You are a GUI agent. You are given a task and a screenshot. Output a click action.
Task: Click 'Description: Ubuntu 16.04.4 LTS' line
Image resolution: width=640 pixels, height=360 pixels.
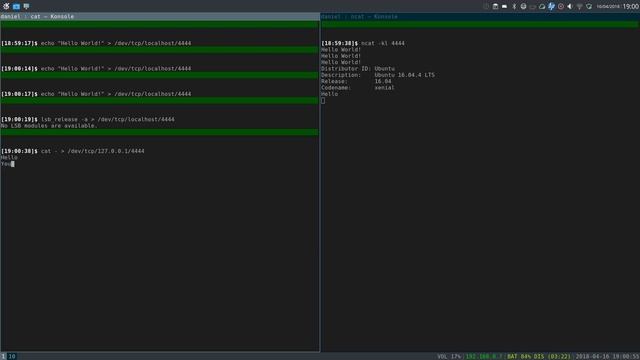(x=378, y=75)
